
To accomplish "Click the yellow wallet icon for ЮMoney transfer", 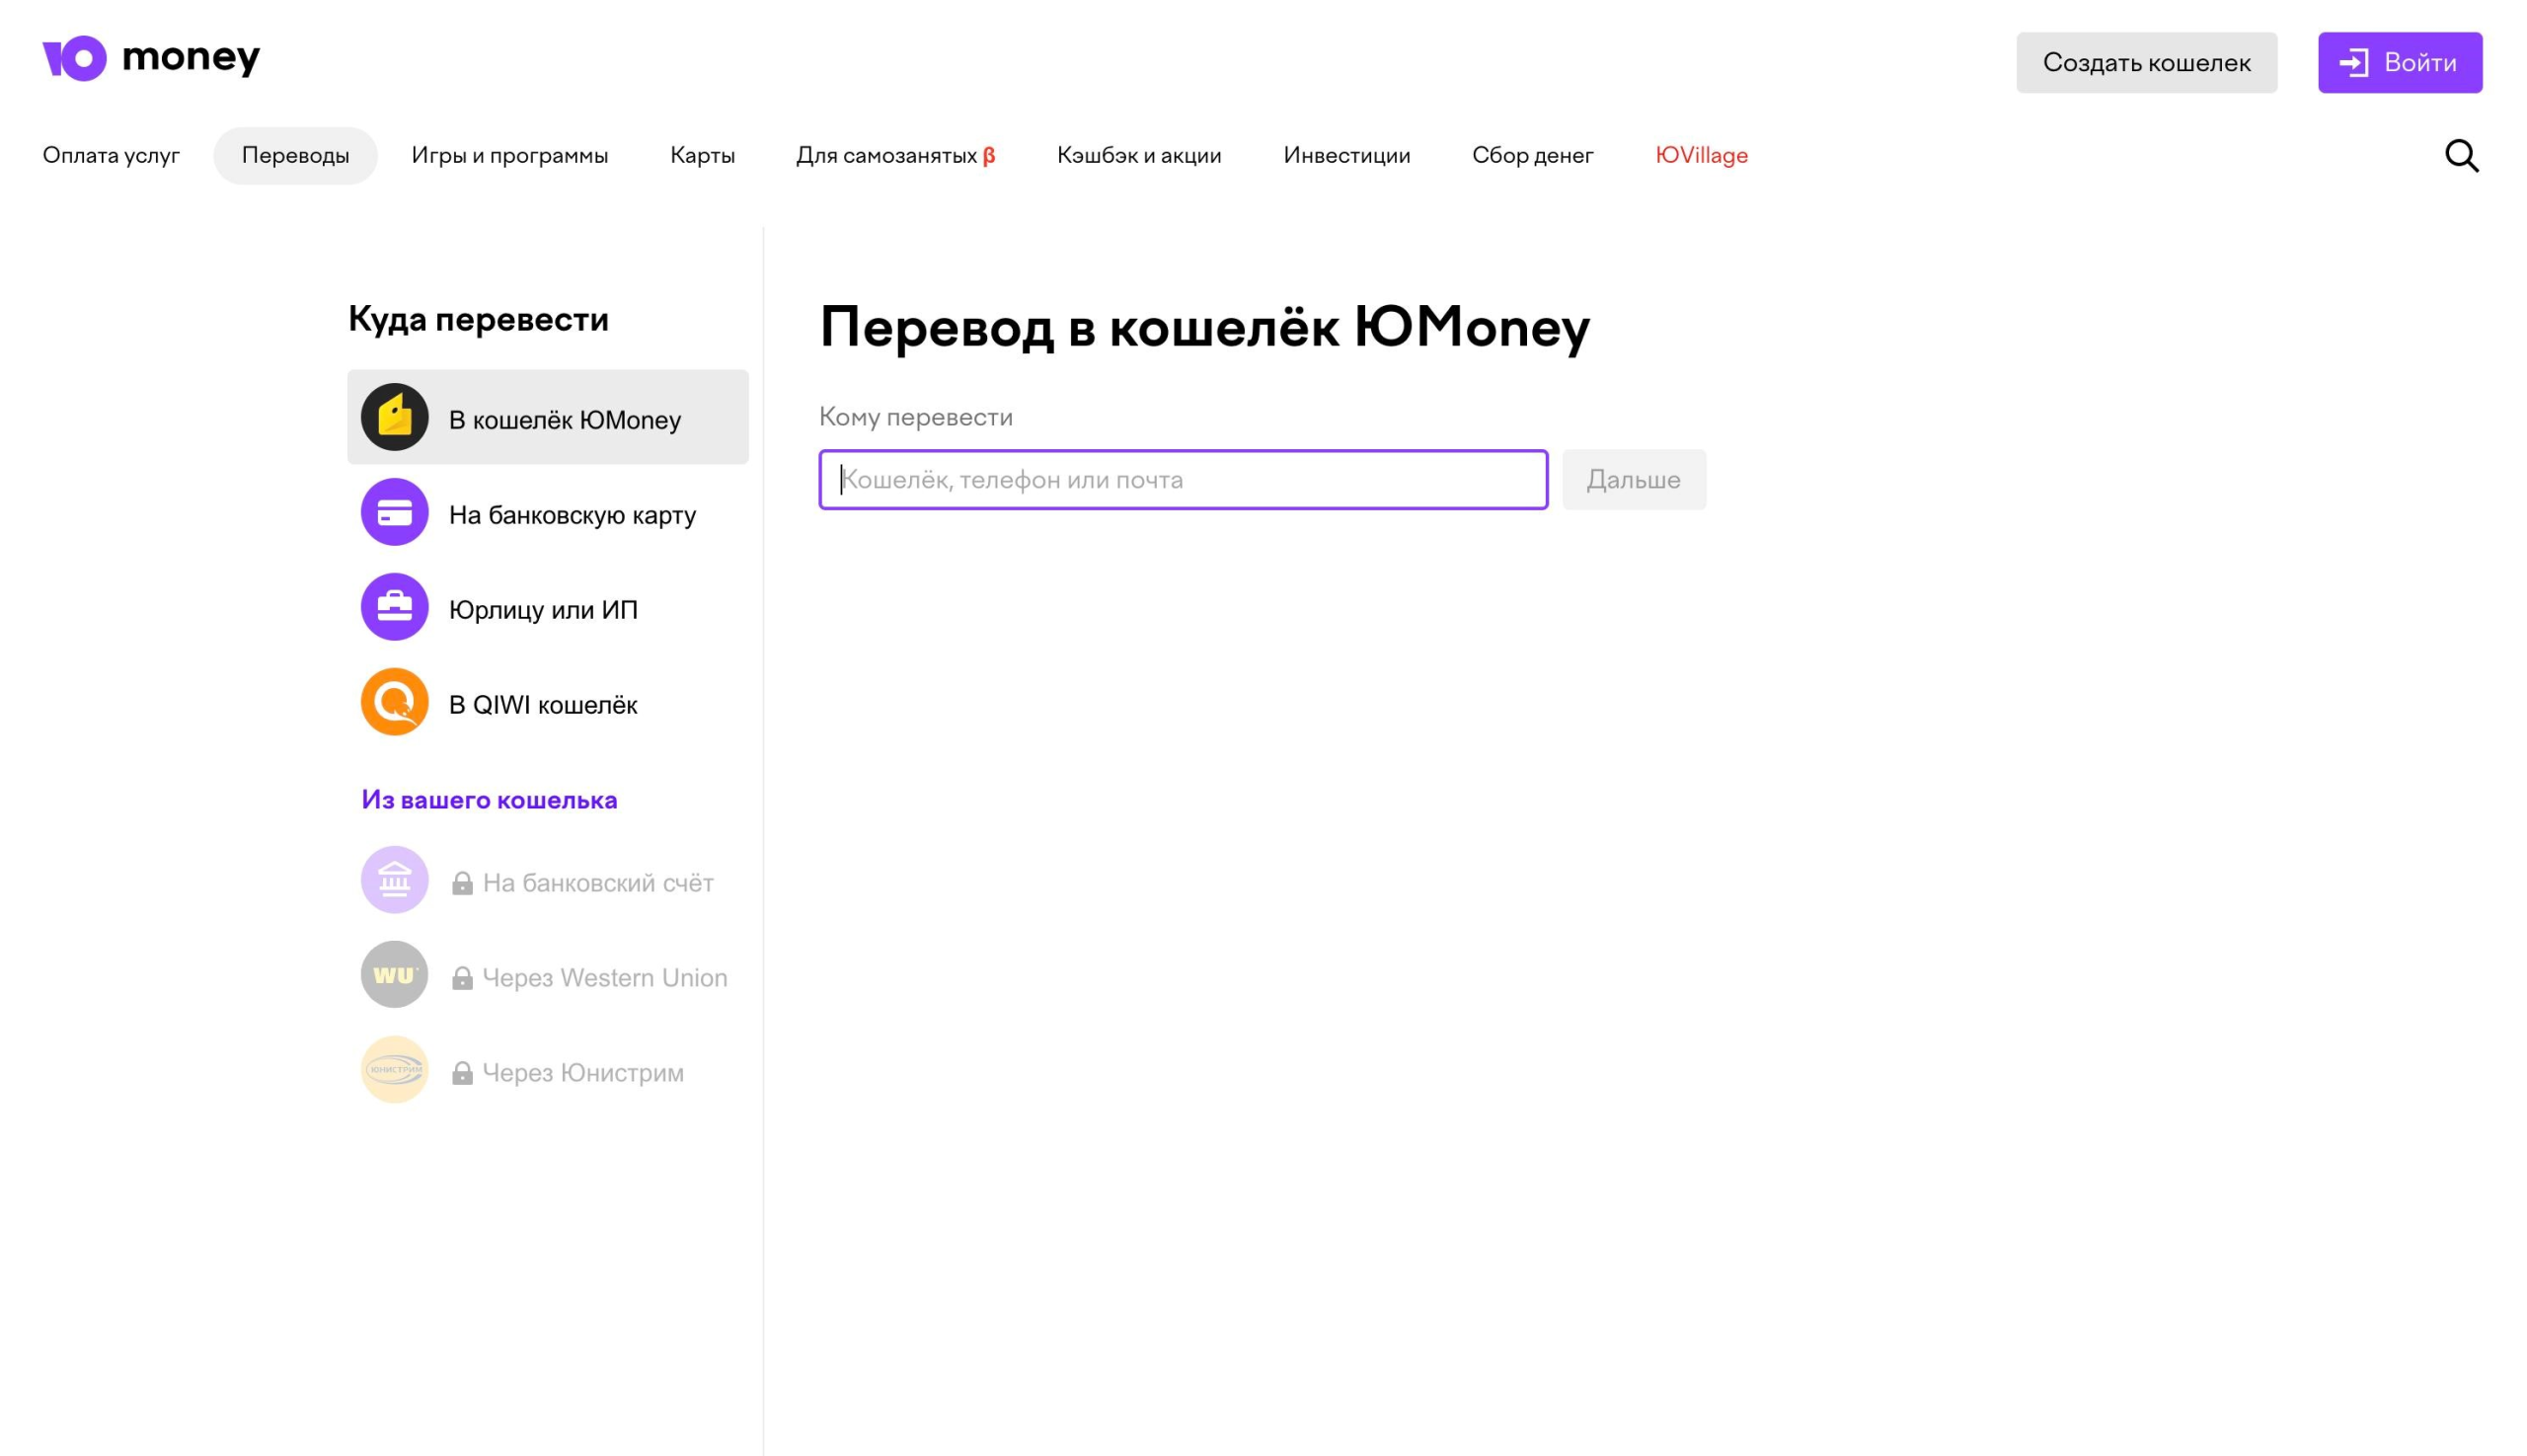I will [394, 417].
